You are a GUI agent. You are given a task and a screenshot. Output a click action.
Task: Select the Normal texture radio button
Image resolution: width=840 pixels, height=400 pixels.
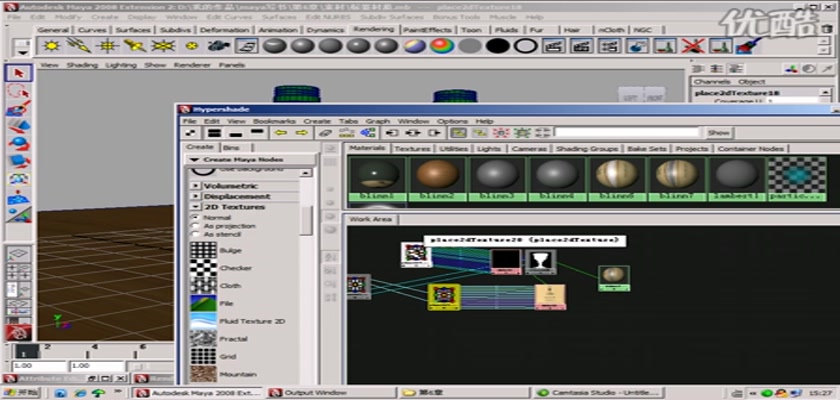[x=195, y=217]
